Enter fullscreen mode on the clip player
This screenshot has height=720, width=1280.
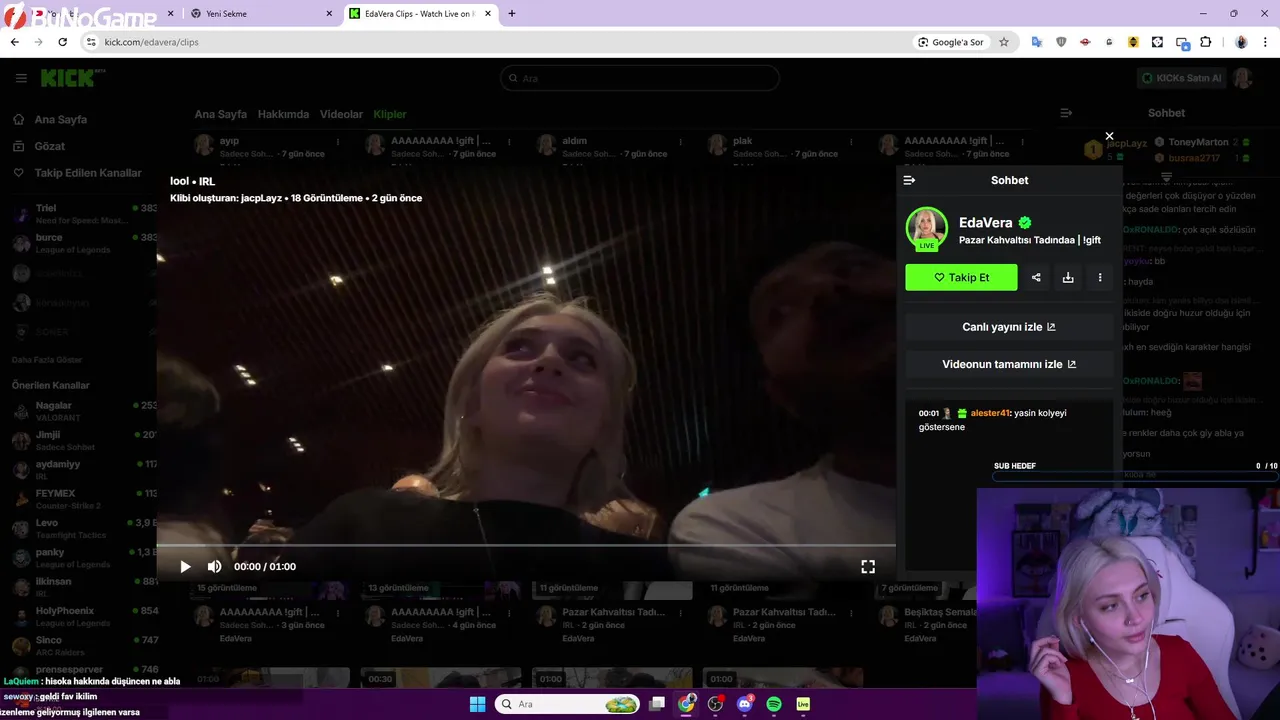[868, 566]
